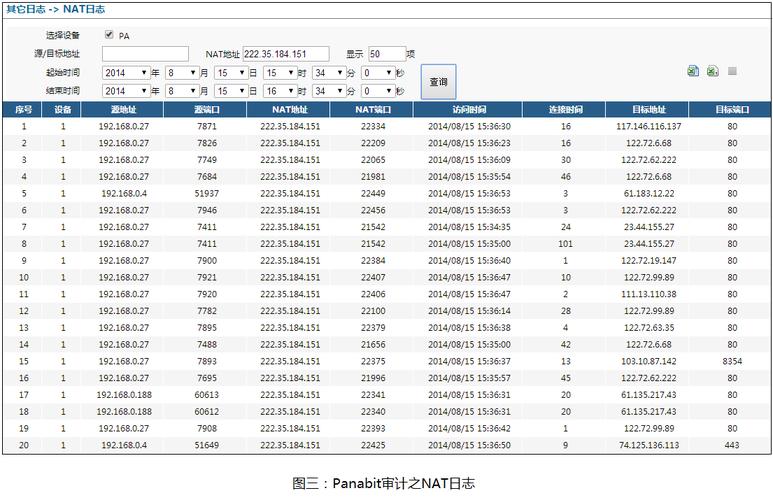Click target address 122.72.63.35
773x500 pixels.
(649, 327)
